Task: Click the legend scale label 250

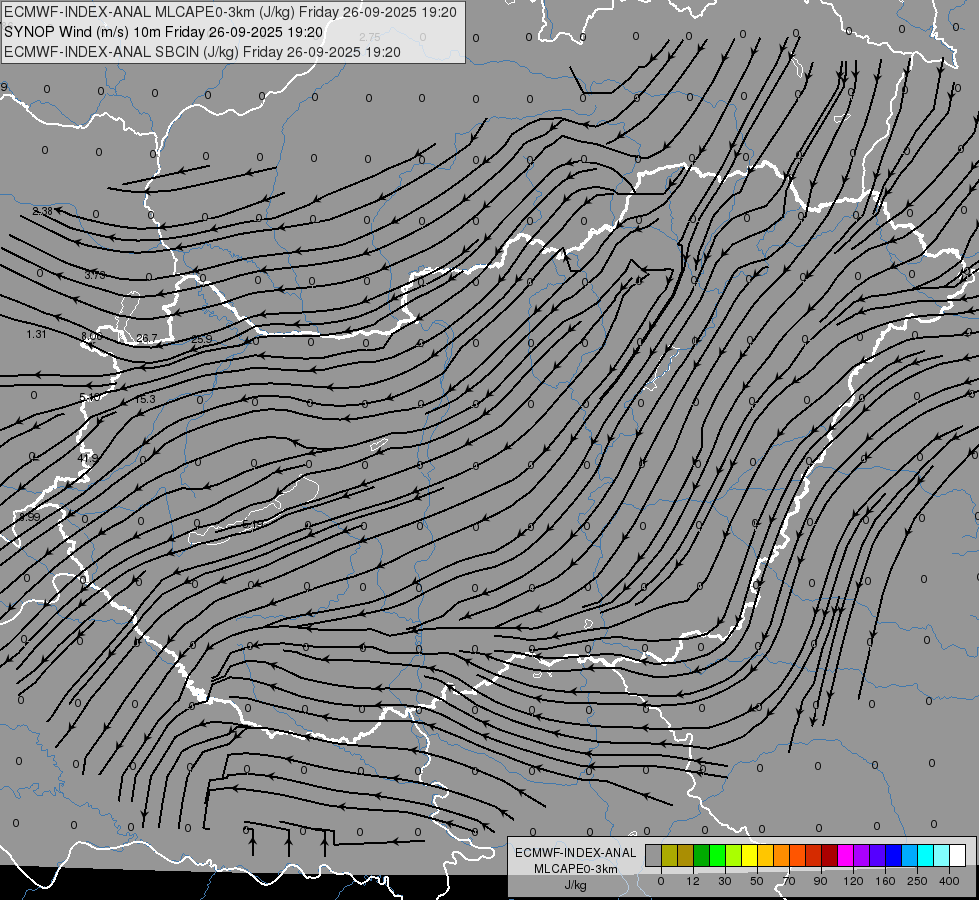Action: click(917, 881)
